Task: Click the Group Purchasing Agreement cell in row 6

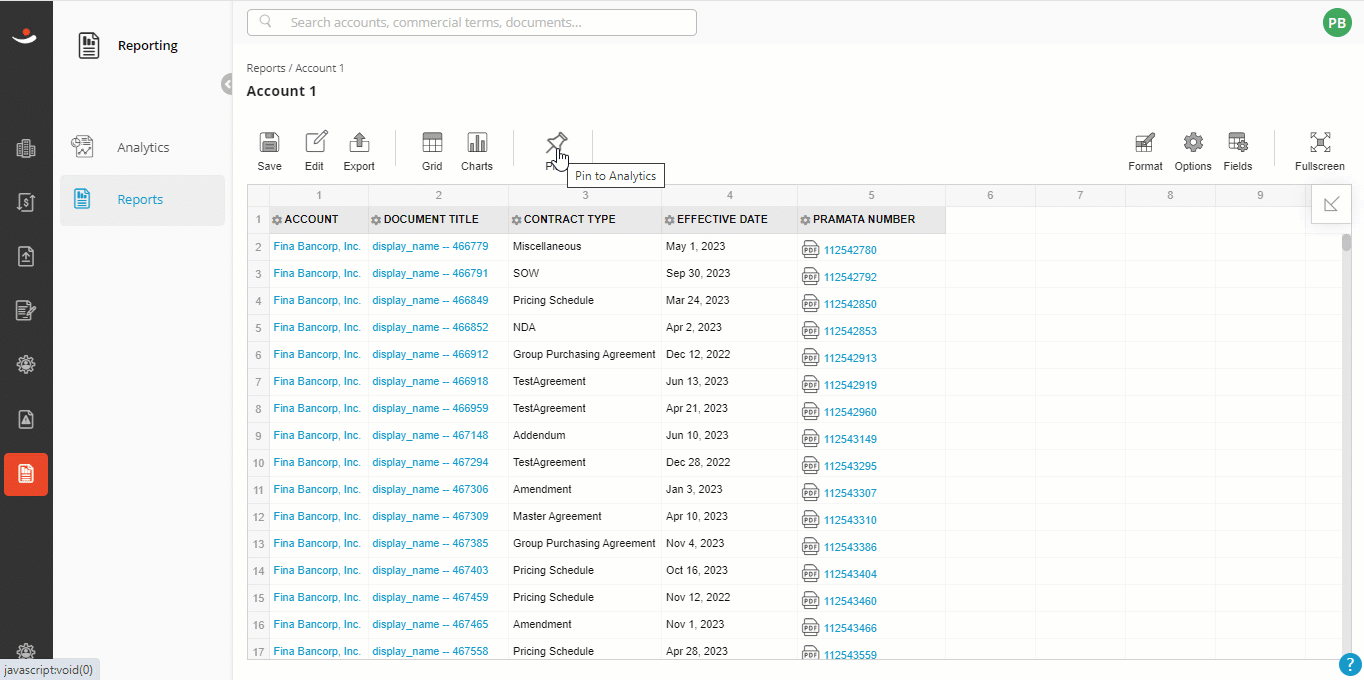Action: click(x=584, y=354)
